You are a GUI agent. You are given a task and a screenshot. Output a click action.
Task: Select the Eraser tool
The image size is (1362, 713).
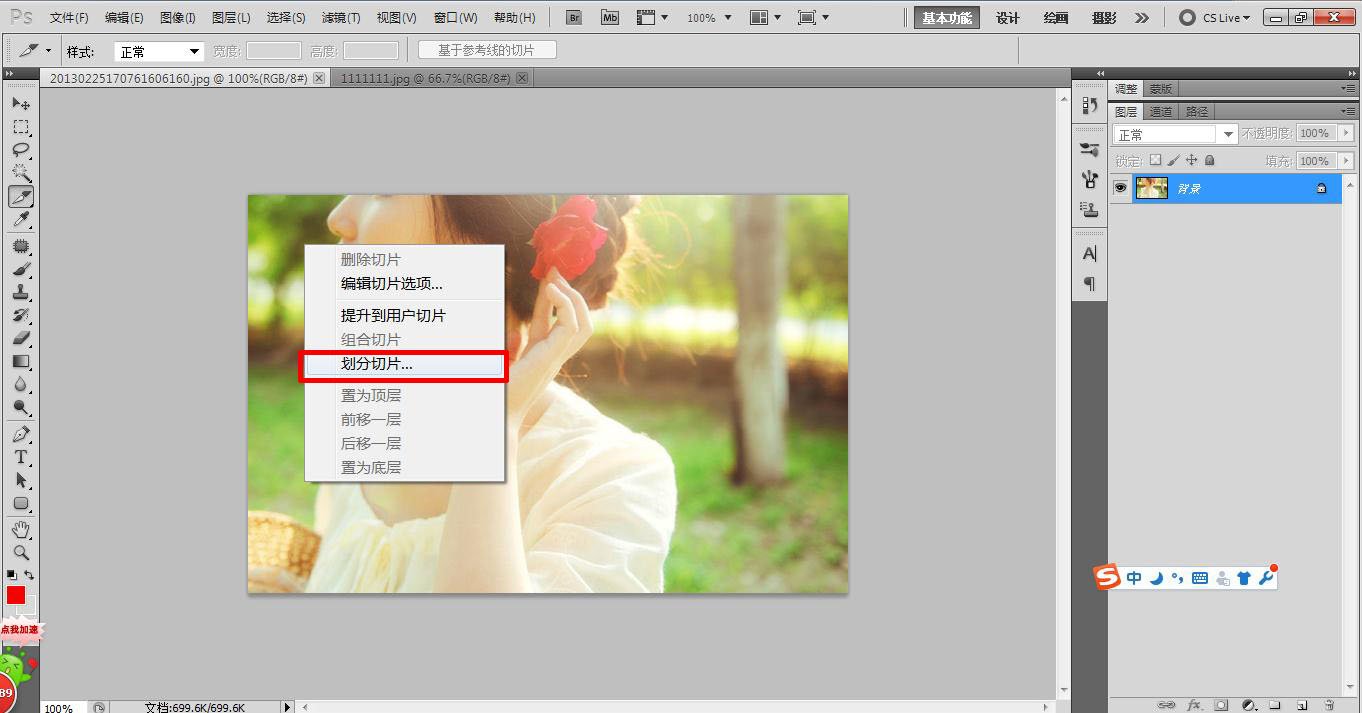coord(21,338)
